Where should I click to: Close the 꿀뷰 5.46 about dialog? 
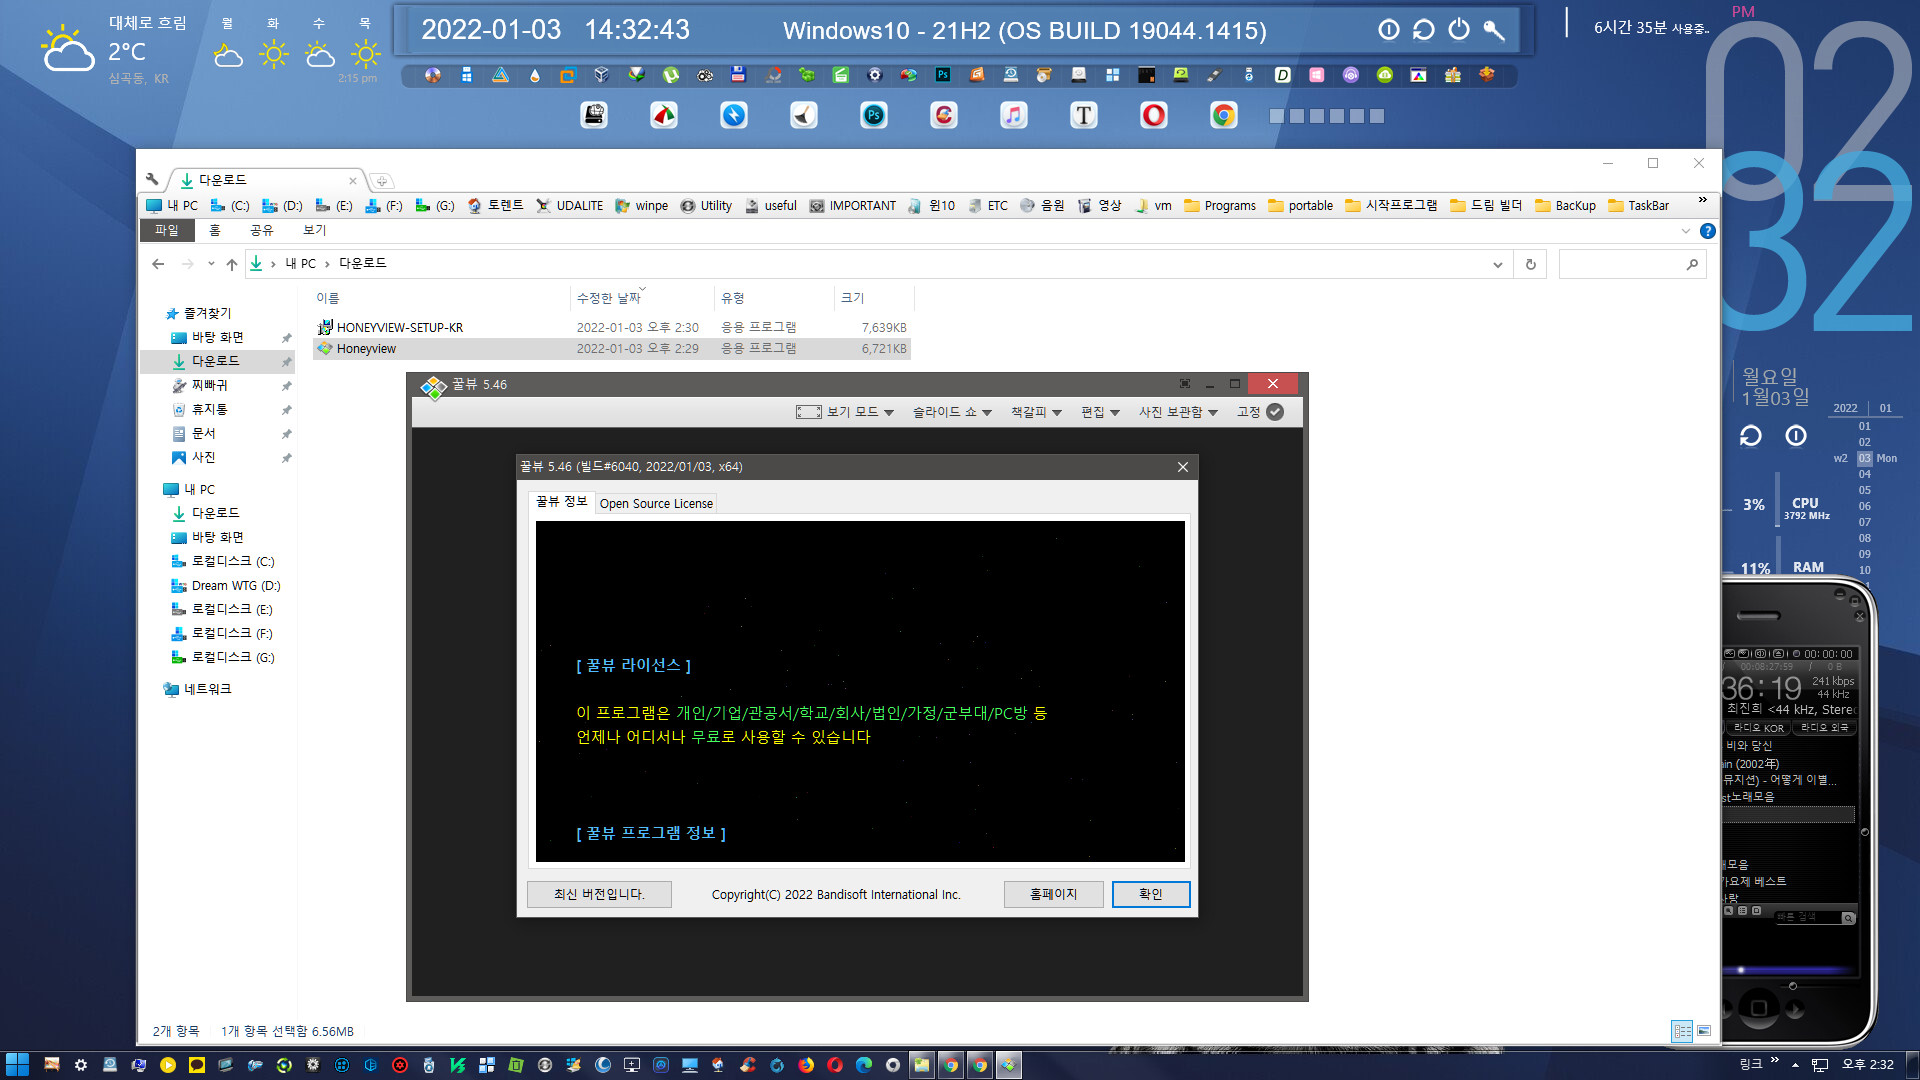click(x=1183, y=467)
